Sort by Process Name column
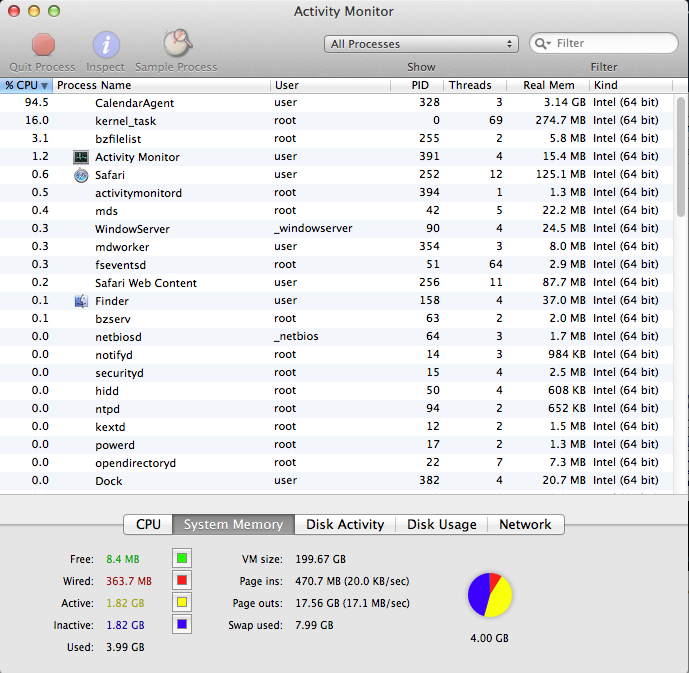Image resolution: width=689 pixels, height=673 pixels. pyautogui.click(x=161, y=85)
